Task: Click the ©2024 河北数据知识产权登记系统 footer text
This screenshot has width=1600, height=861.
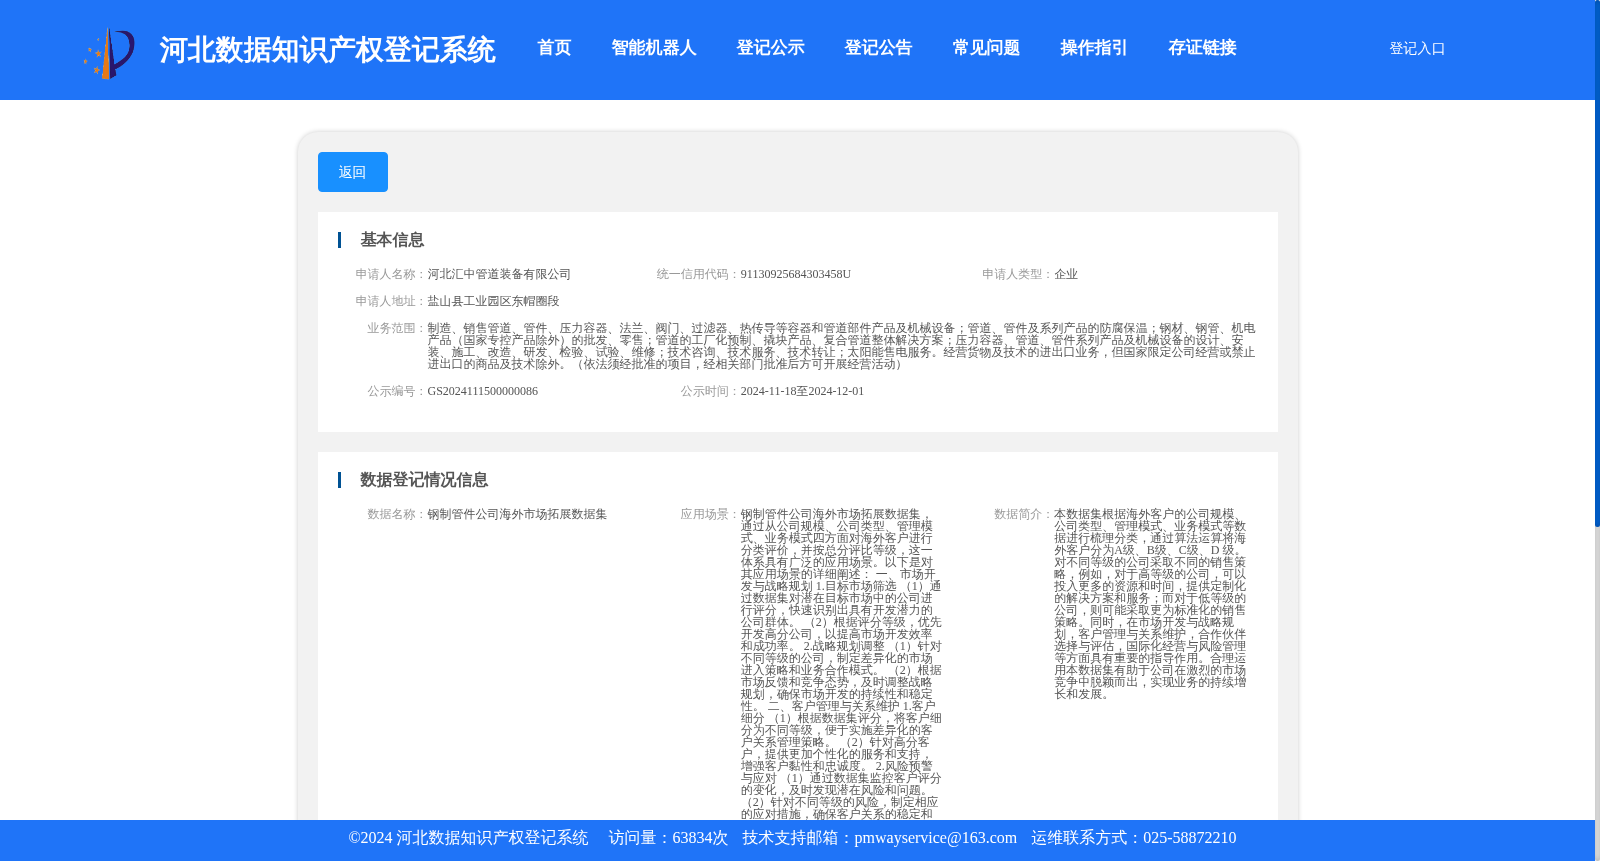Action: click(x=468, y=838)
